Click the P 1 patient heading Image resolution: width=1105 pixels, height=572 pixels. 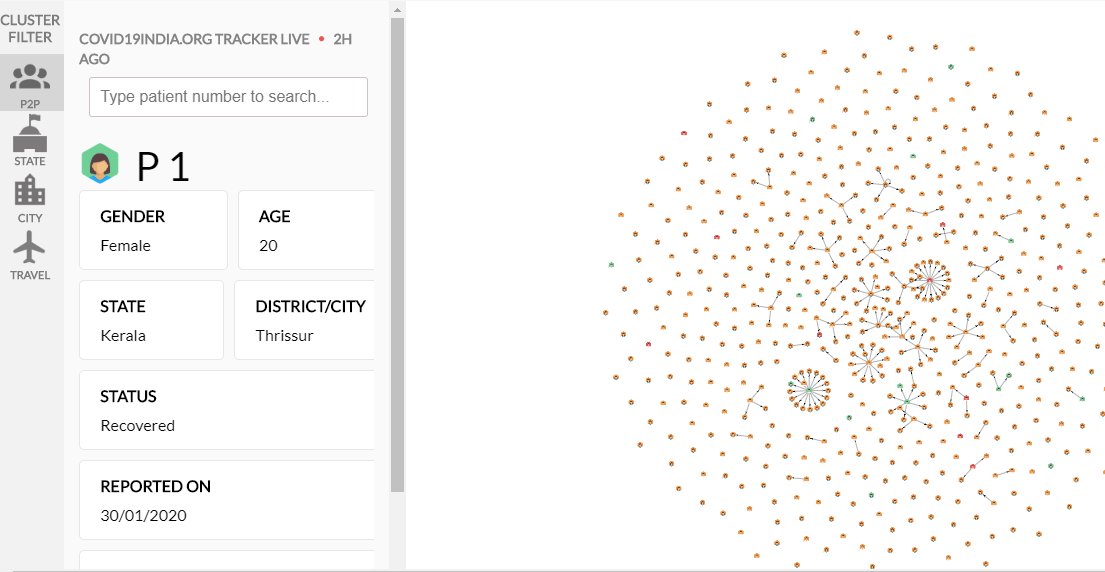(163, 167)
